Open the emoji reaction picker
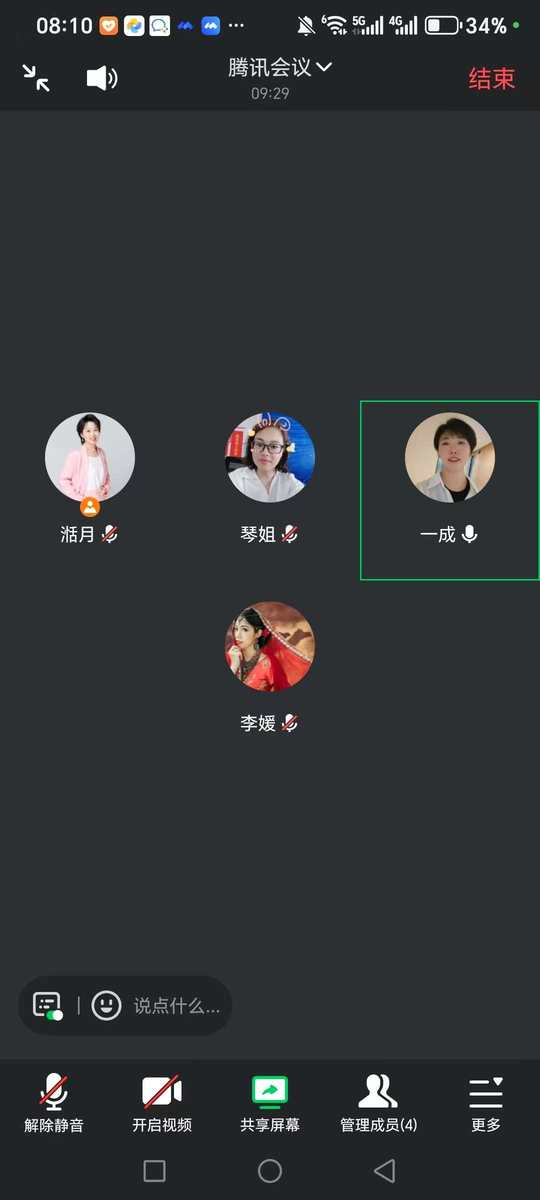 (106, 1005)
